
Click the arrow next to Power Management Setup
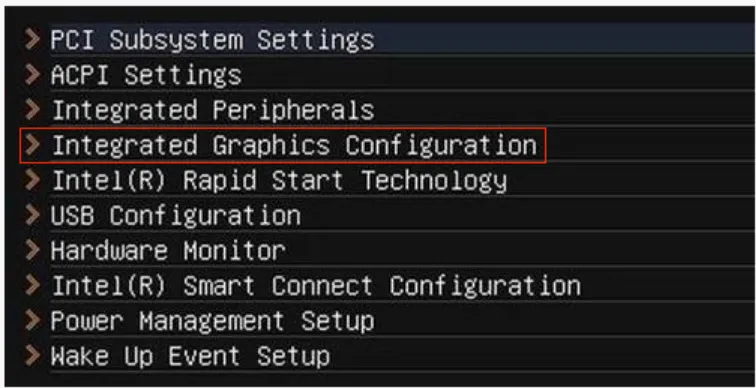[33, 321]
